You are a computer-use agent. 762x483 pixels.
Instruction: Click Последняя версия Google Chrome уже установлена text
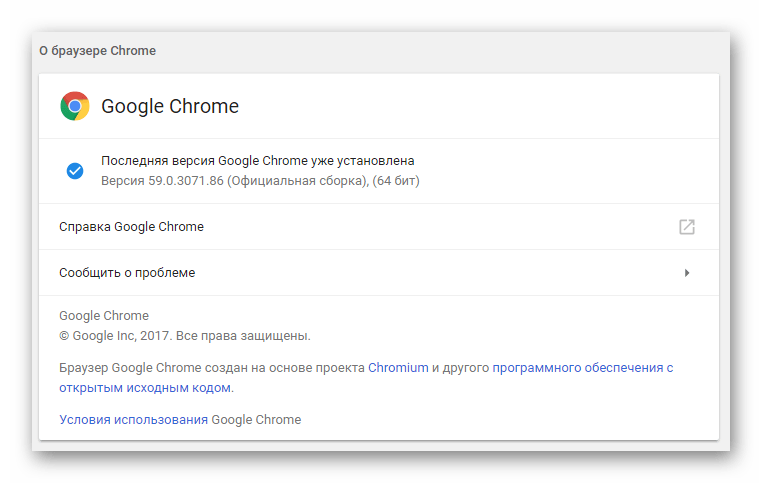pos(258,160)
